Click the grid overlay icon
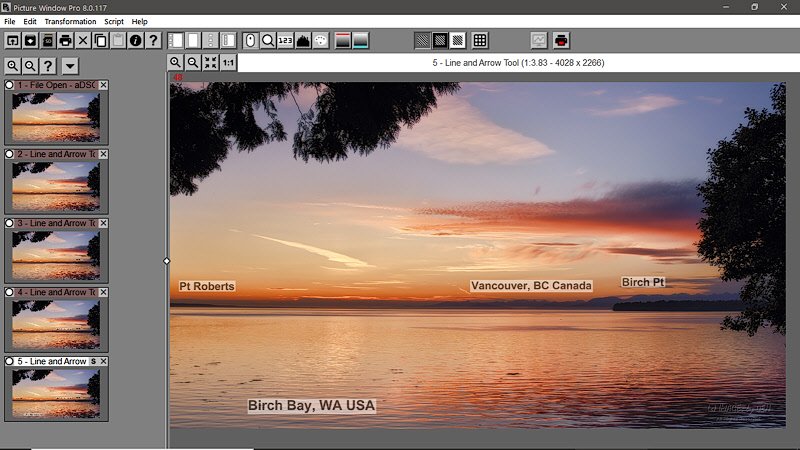Image resolution: width=800 pixels, height=450 pixels. point(480,41)
